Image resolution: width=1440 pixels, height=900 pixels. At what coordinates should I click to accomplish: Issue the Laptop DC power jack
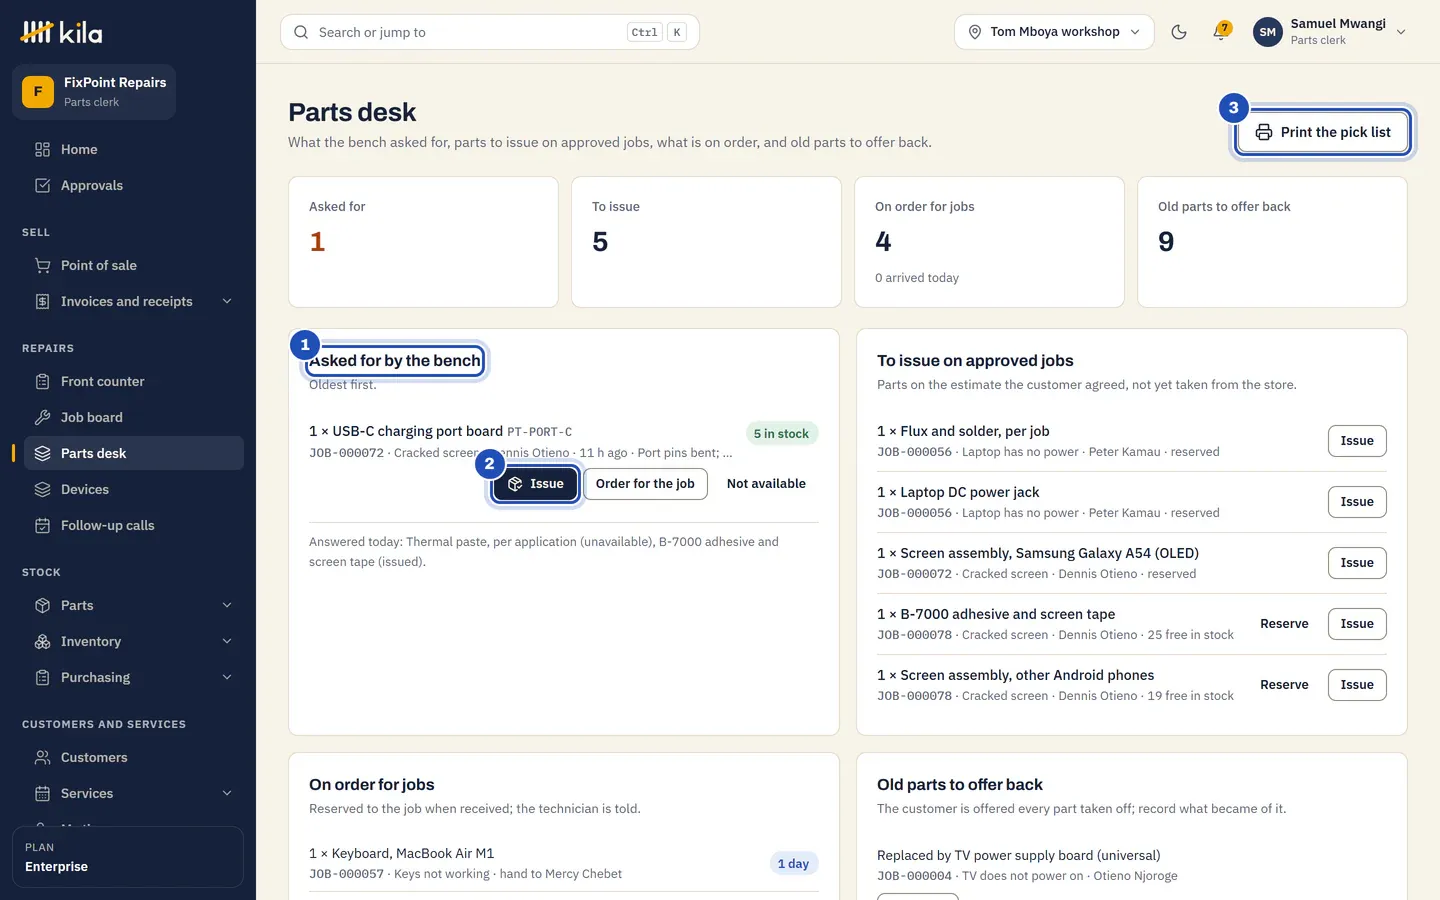click(x=1357, y=502)
